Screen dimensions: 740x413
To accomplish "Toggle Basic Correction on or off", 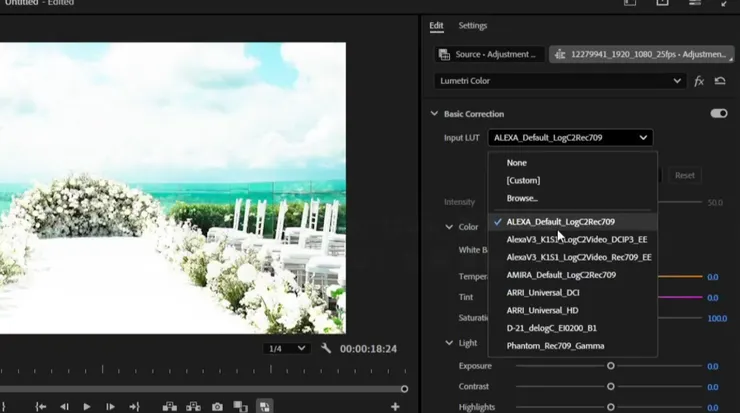I will click(718, 114).
